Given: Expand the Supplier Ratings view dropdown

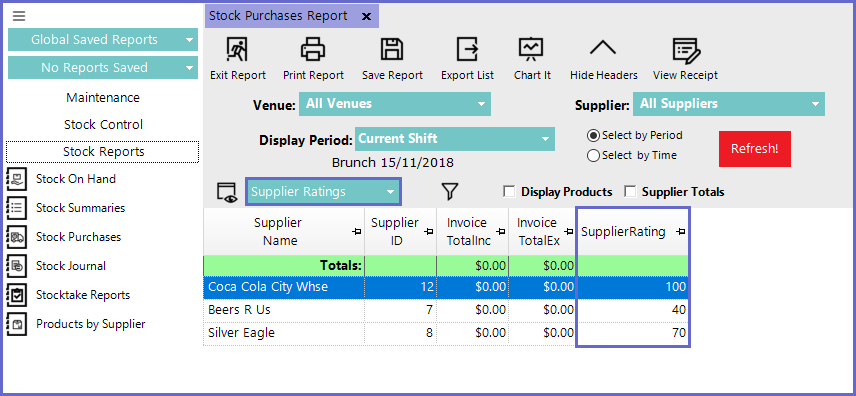Looking at the screenshot, I should tap(324, 192).
